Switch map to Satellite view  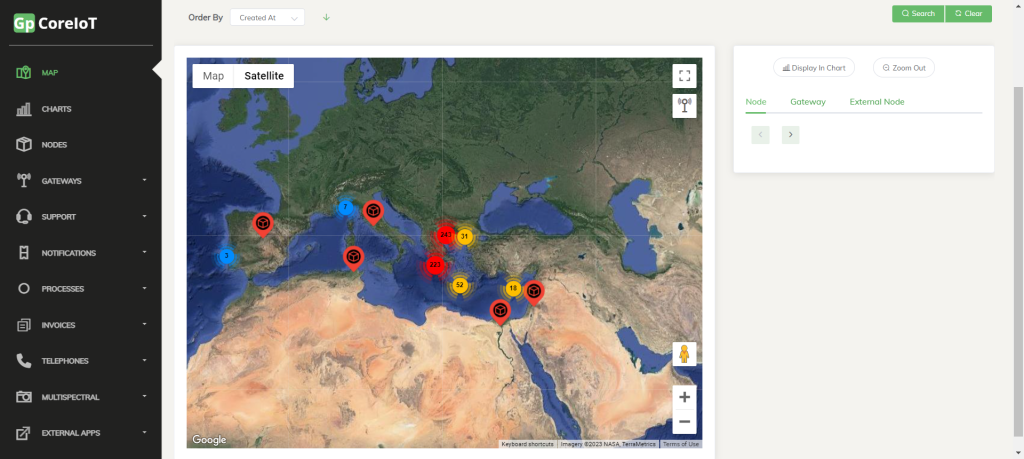click(x=263, y=76)
